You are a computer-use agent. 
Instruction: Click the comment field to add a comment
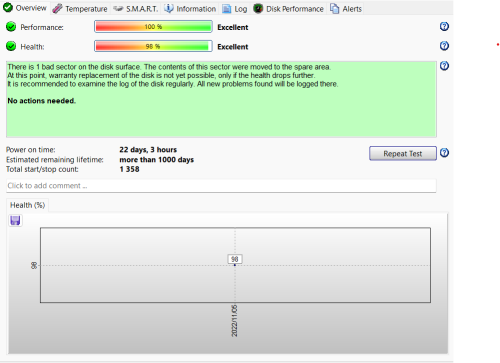221,186
